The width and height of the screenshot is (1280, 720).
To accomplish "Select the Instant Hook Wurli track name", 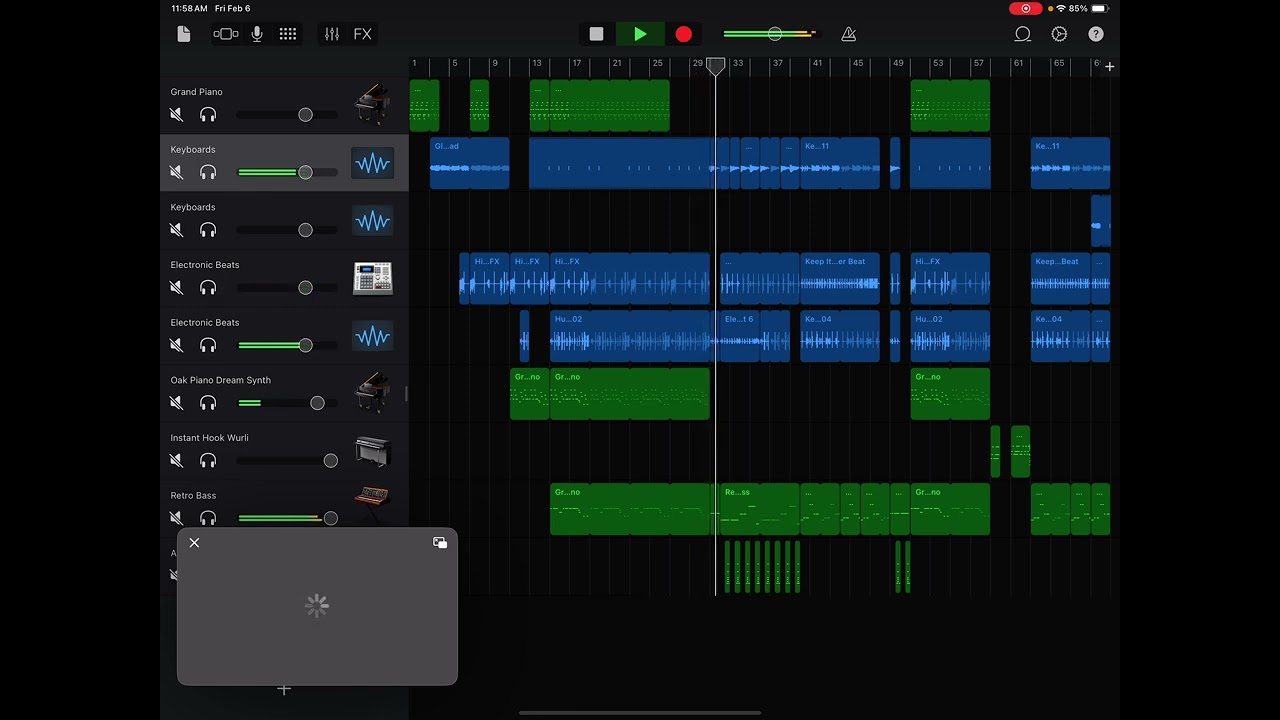I will [209, 438].
